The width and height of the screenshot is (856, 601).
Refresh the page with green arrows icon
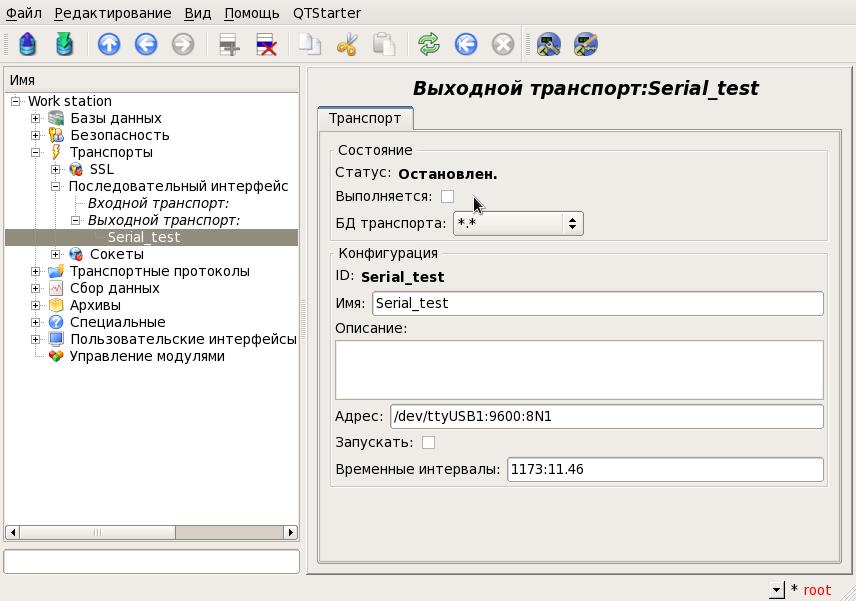point(429,44)
